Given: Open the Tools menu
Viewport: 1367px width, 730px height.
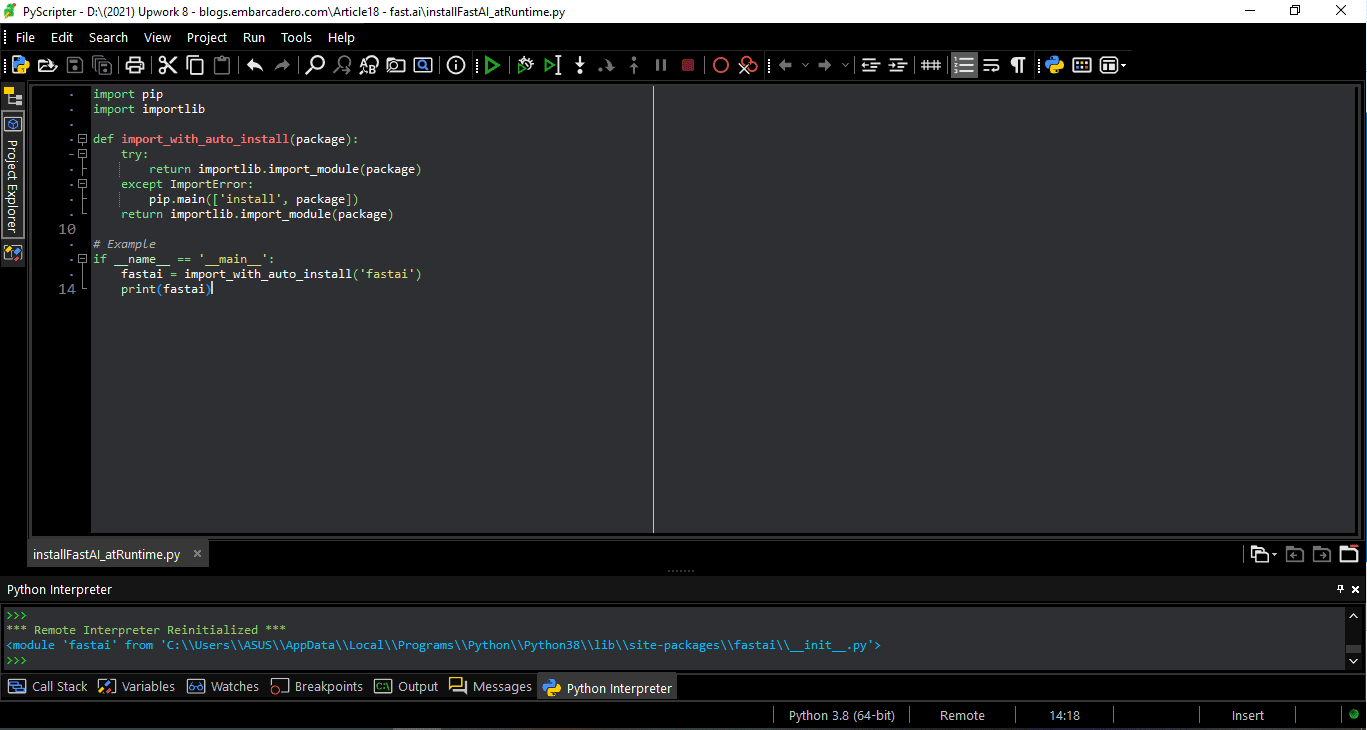Looking at the screenshot, I should pyautogui.click(x=296, y=37).
